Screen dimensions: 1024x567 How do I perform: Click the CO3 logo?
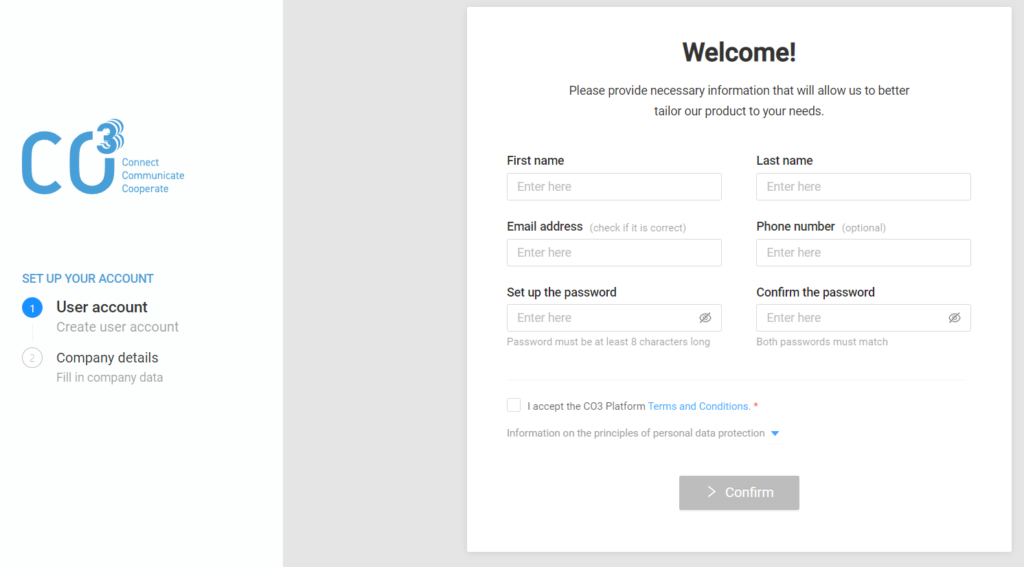pyautogui.click(x=103, y=157)
